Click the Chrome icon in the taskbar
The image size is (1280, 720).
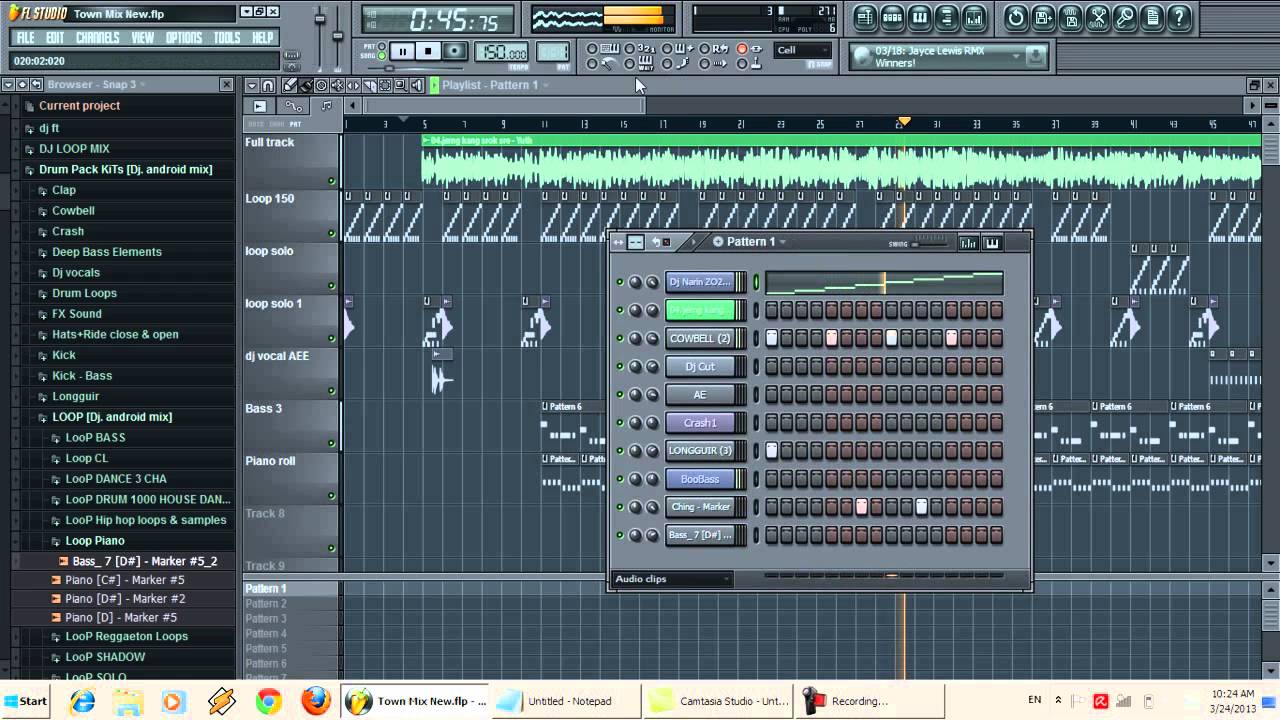pyautogui.click(x=268, y=701)
